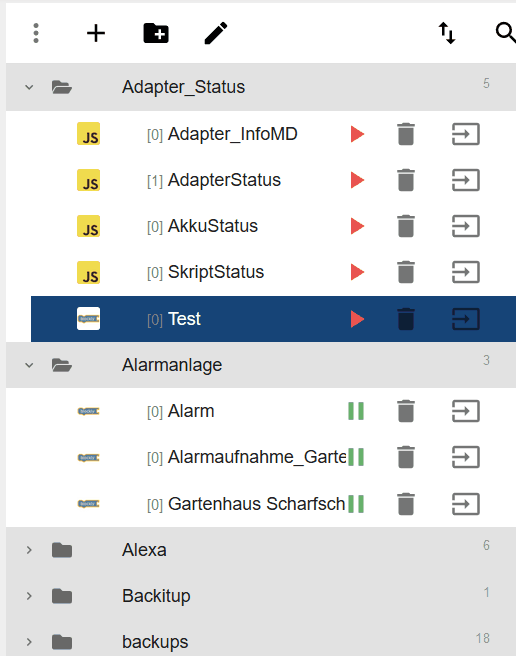Open the three-dot options menu
The width and height of the screenshot is (516, 656).
pos(36,33)
